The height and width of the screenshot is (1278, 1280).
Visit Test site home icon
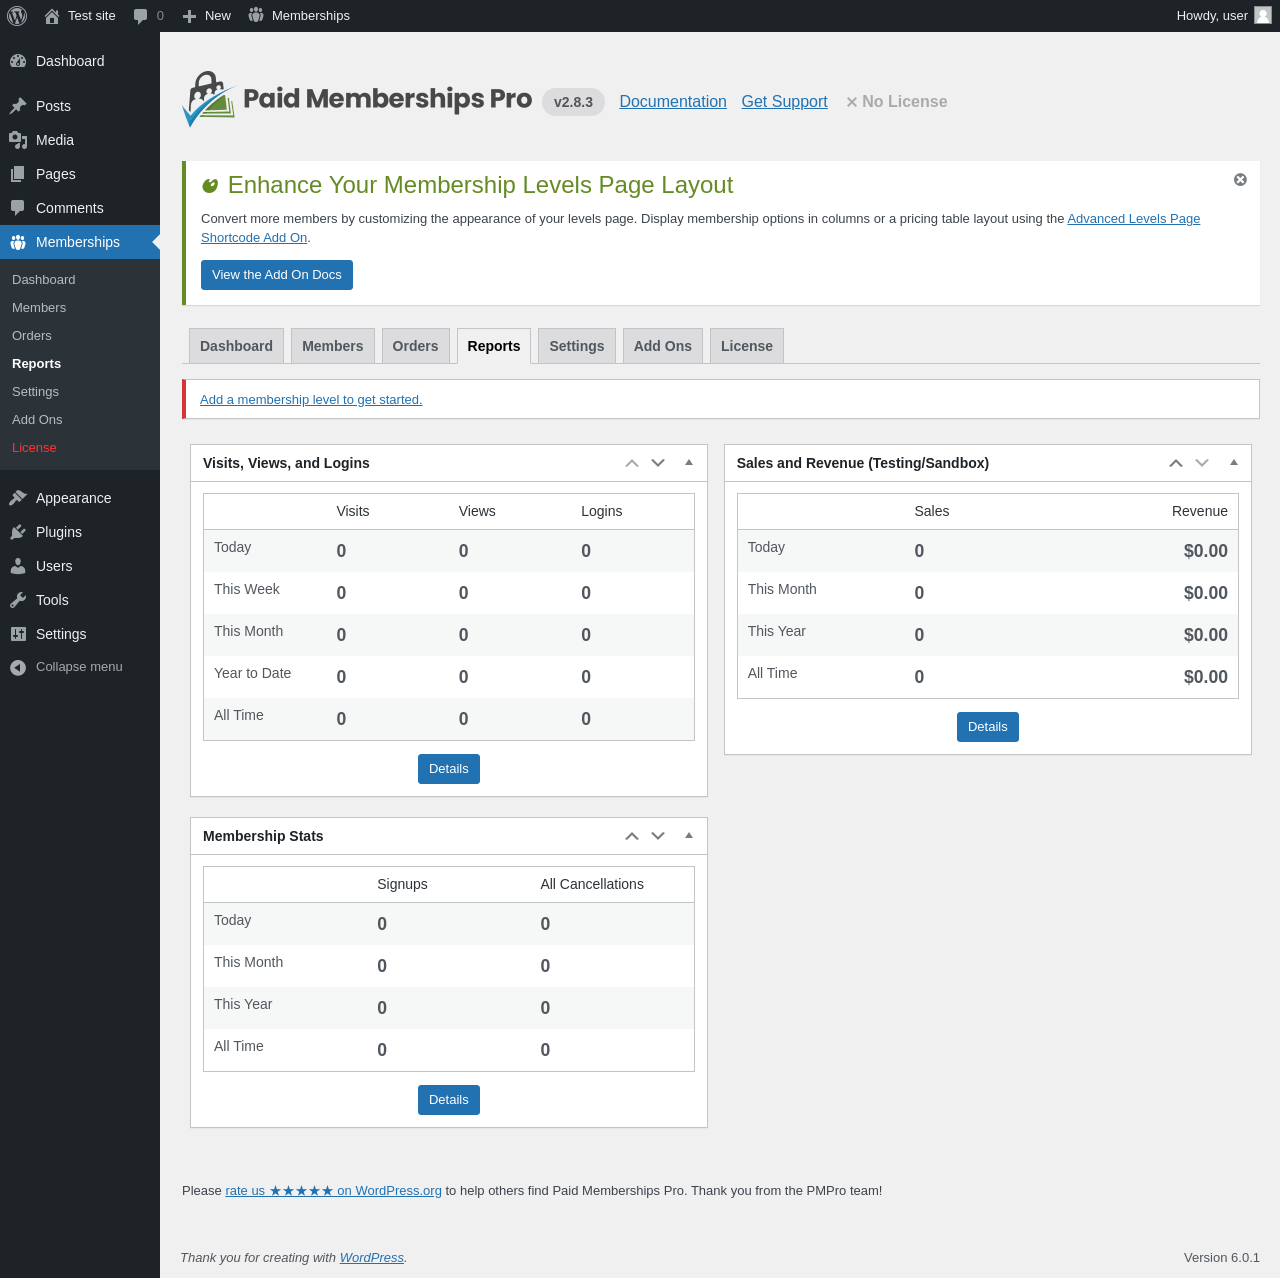52,16
